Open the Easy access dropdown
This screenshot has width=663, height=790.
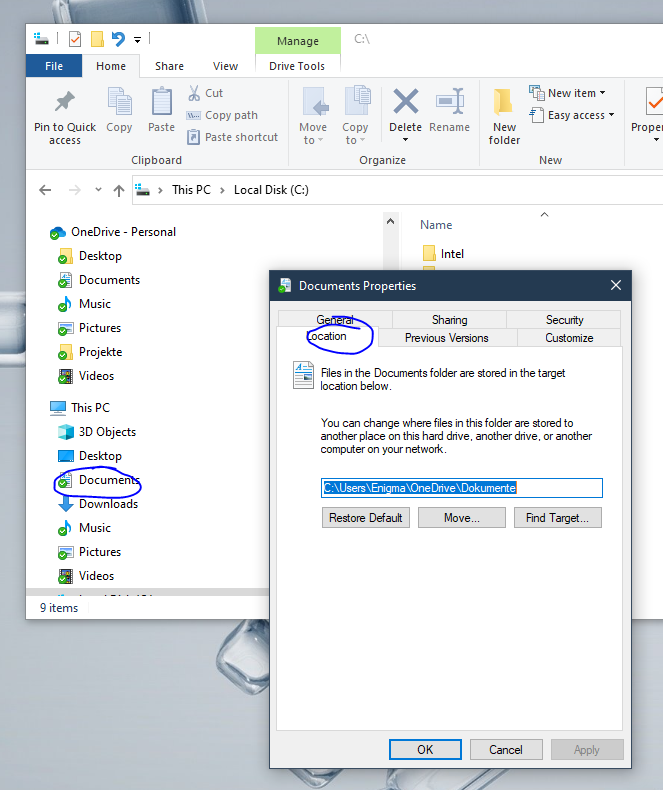tap(572, 115)
